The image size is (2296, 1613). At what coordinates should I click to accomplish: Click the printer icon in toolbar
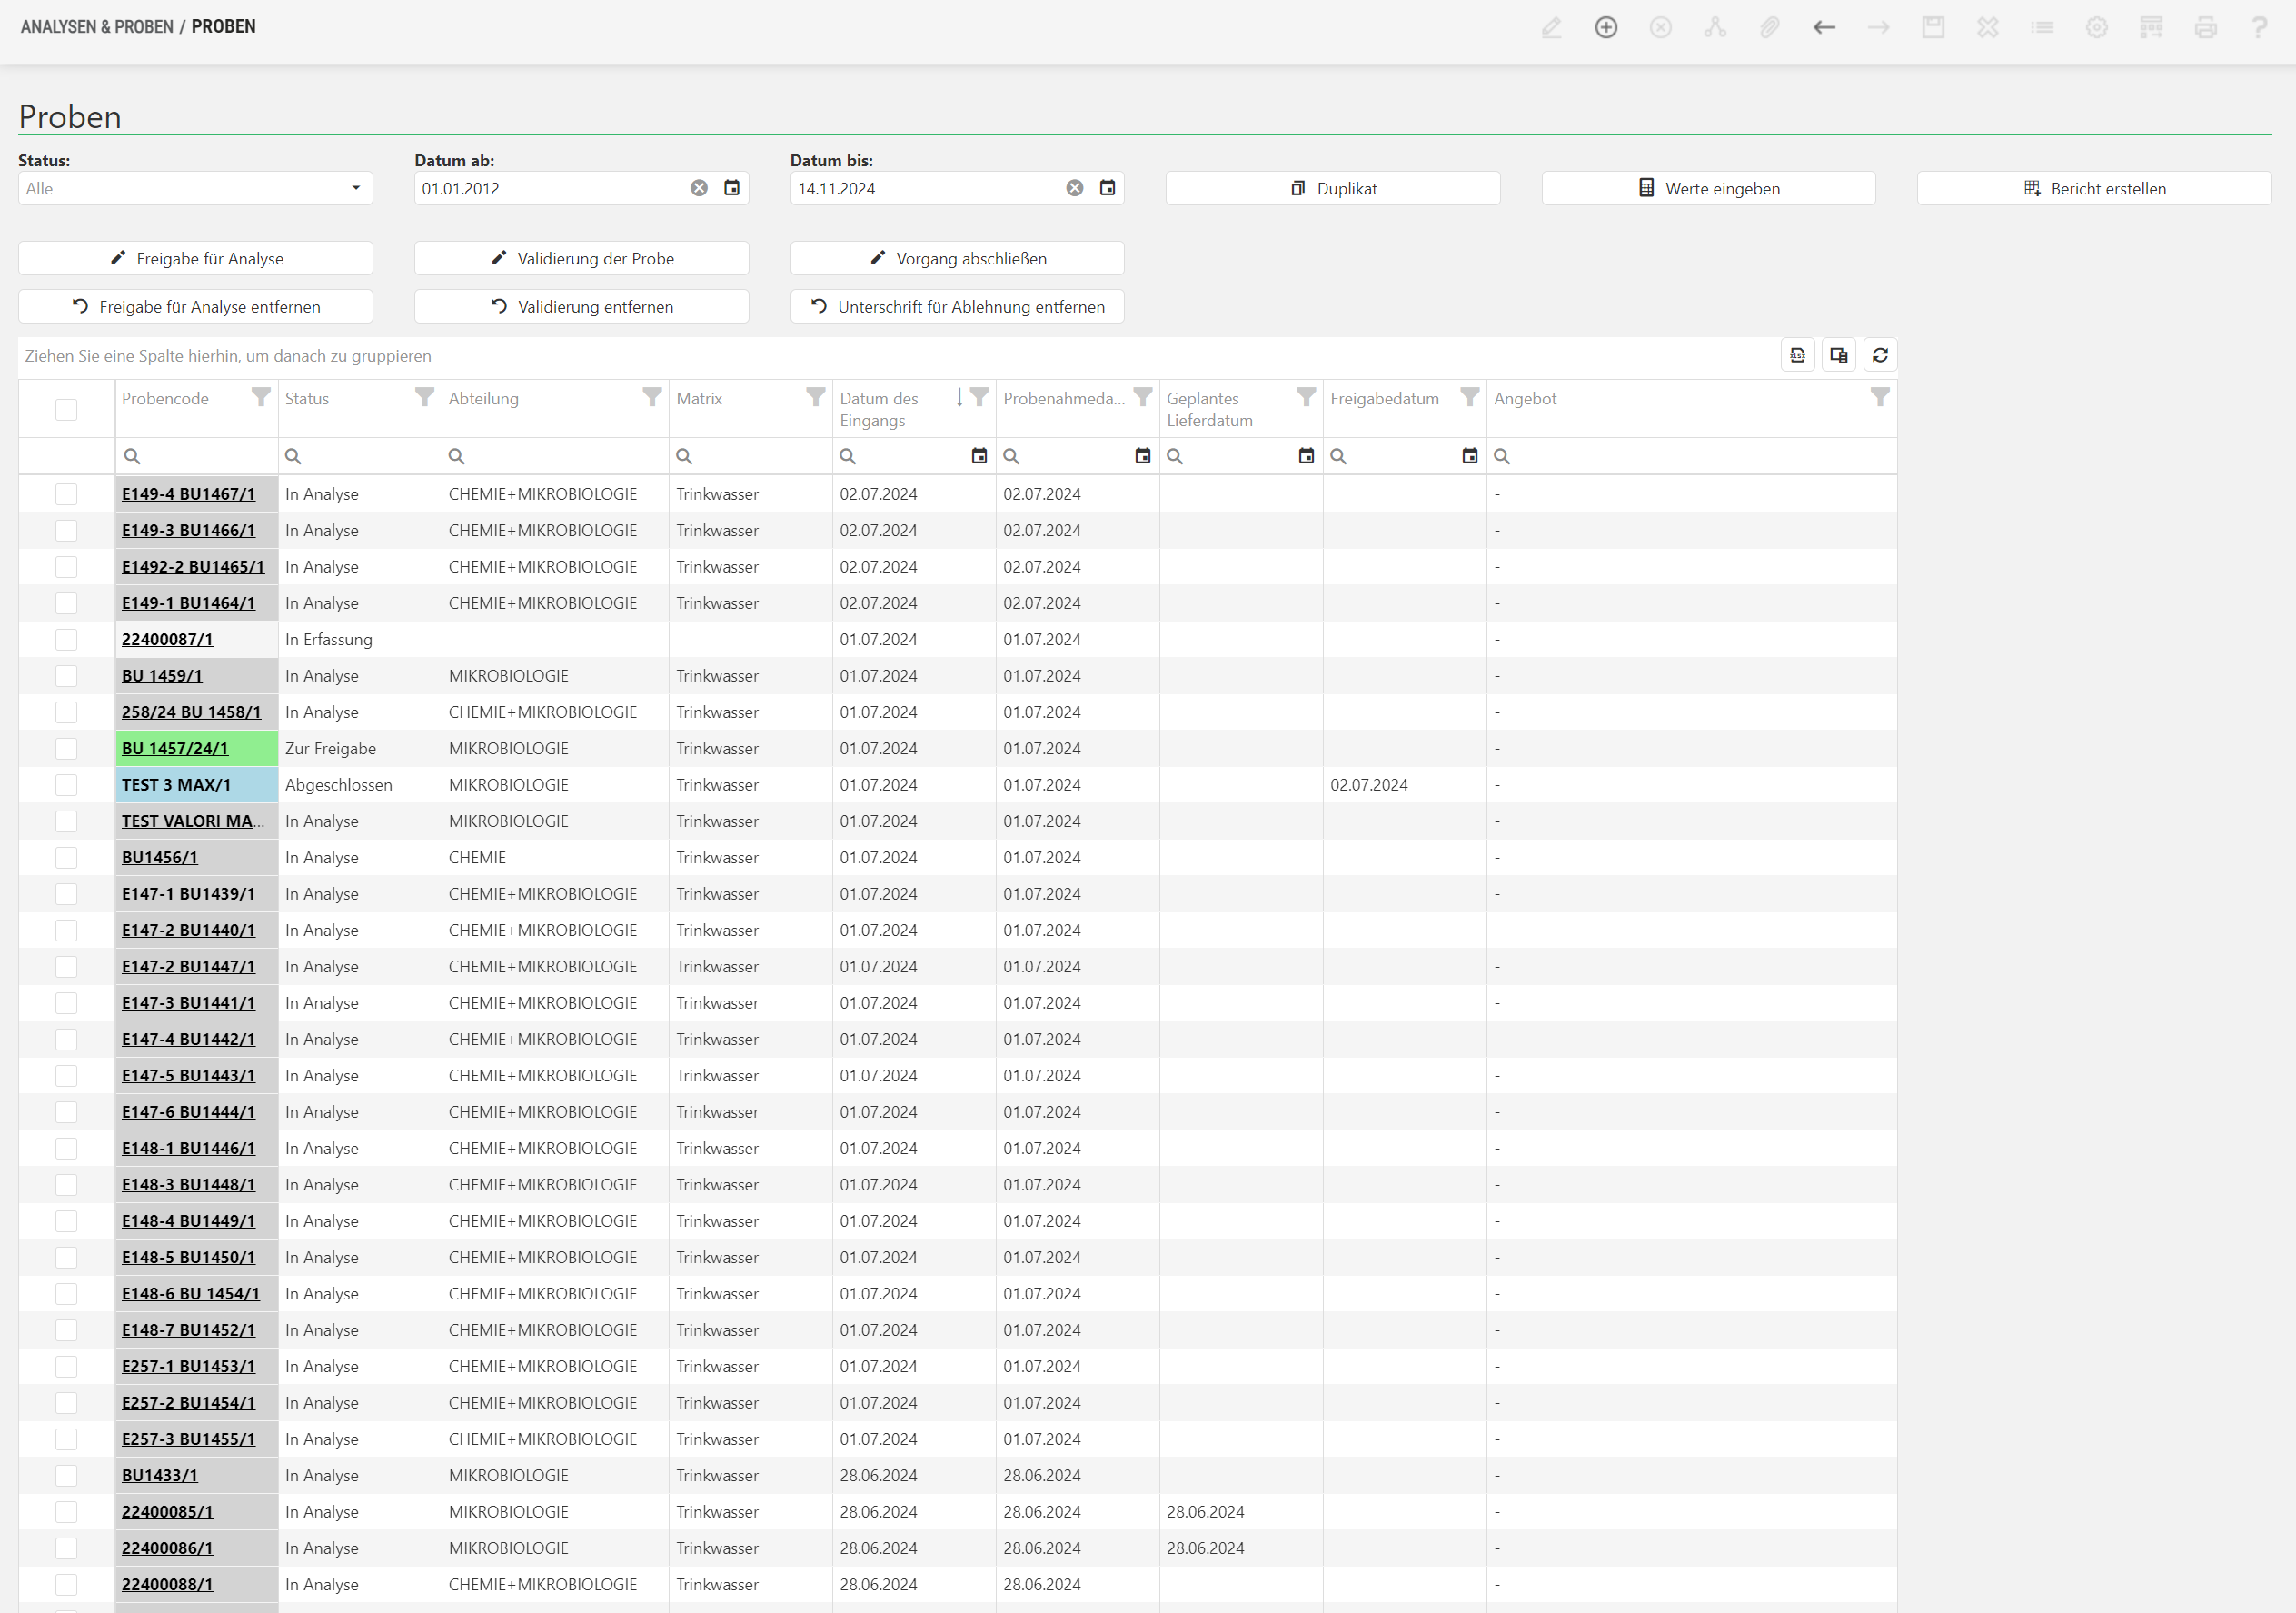pyautogui.click(x=2205, y=28)
